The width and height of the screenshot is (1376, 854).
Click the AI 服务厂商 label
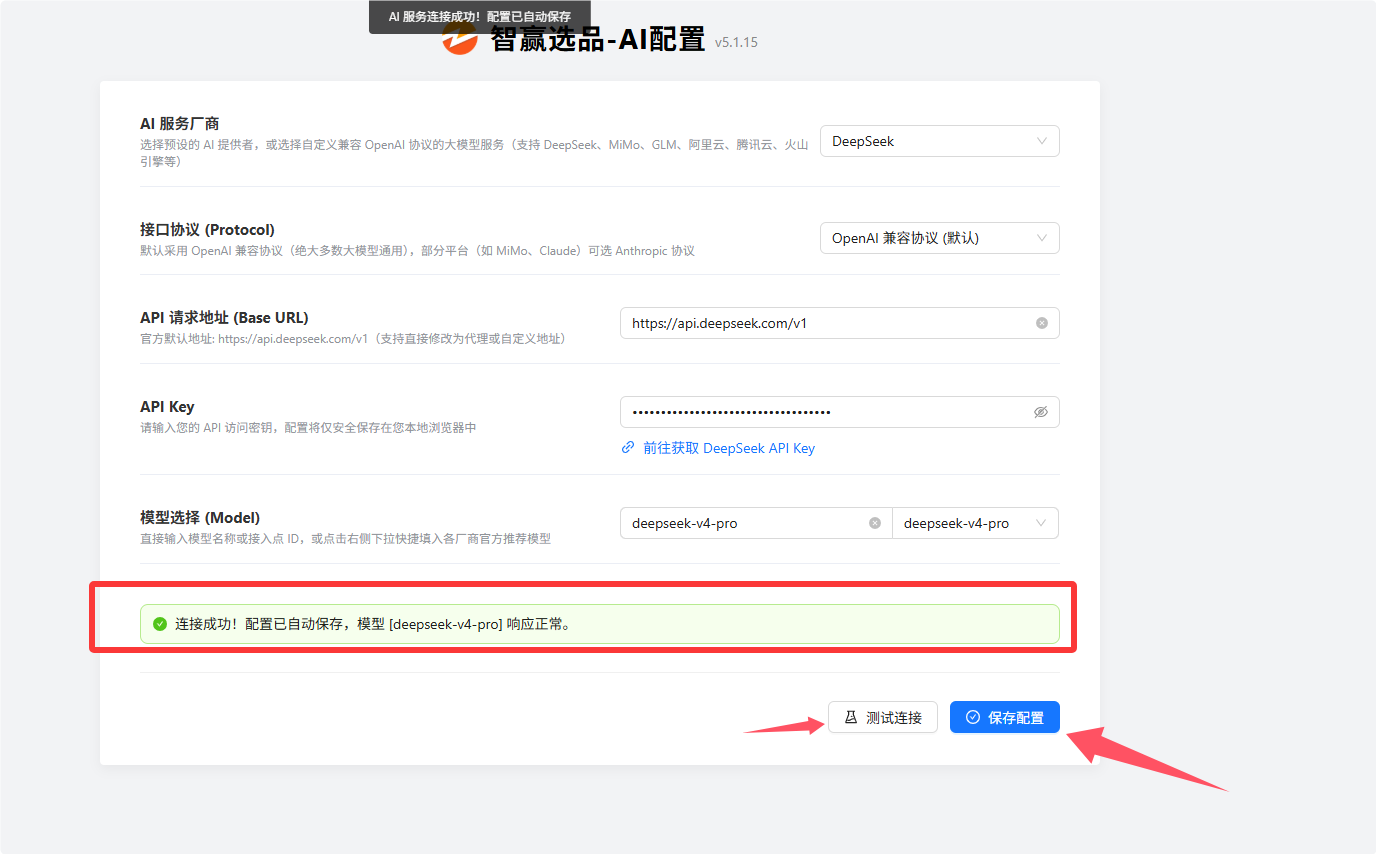click(x=179, y=124)
